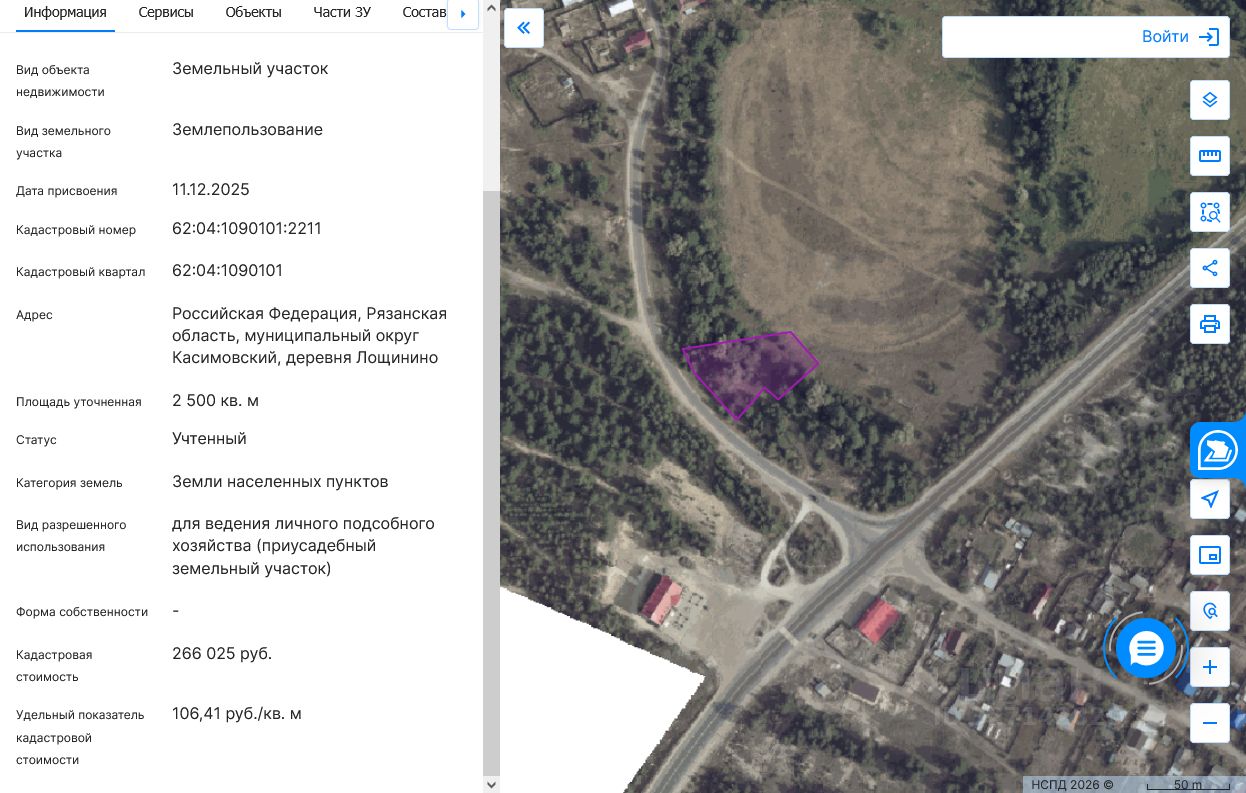Open the Объекты tab
1246x793 pixels.
254,13
